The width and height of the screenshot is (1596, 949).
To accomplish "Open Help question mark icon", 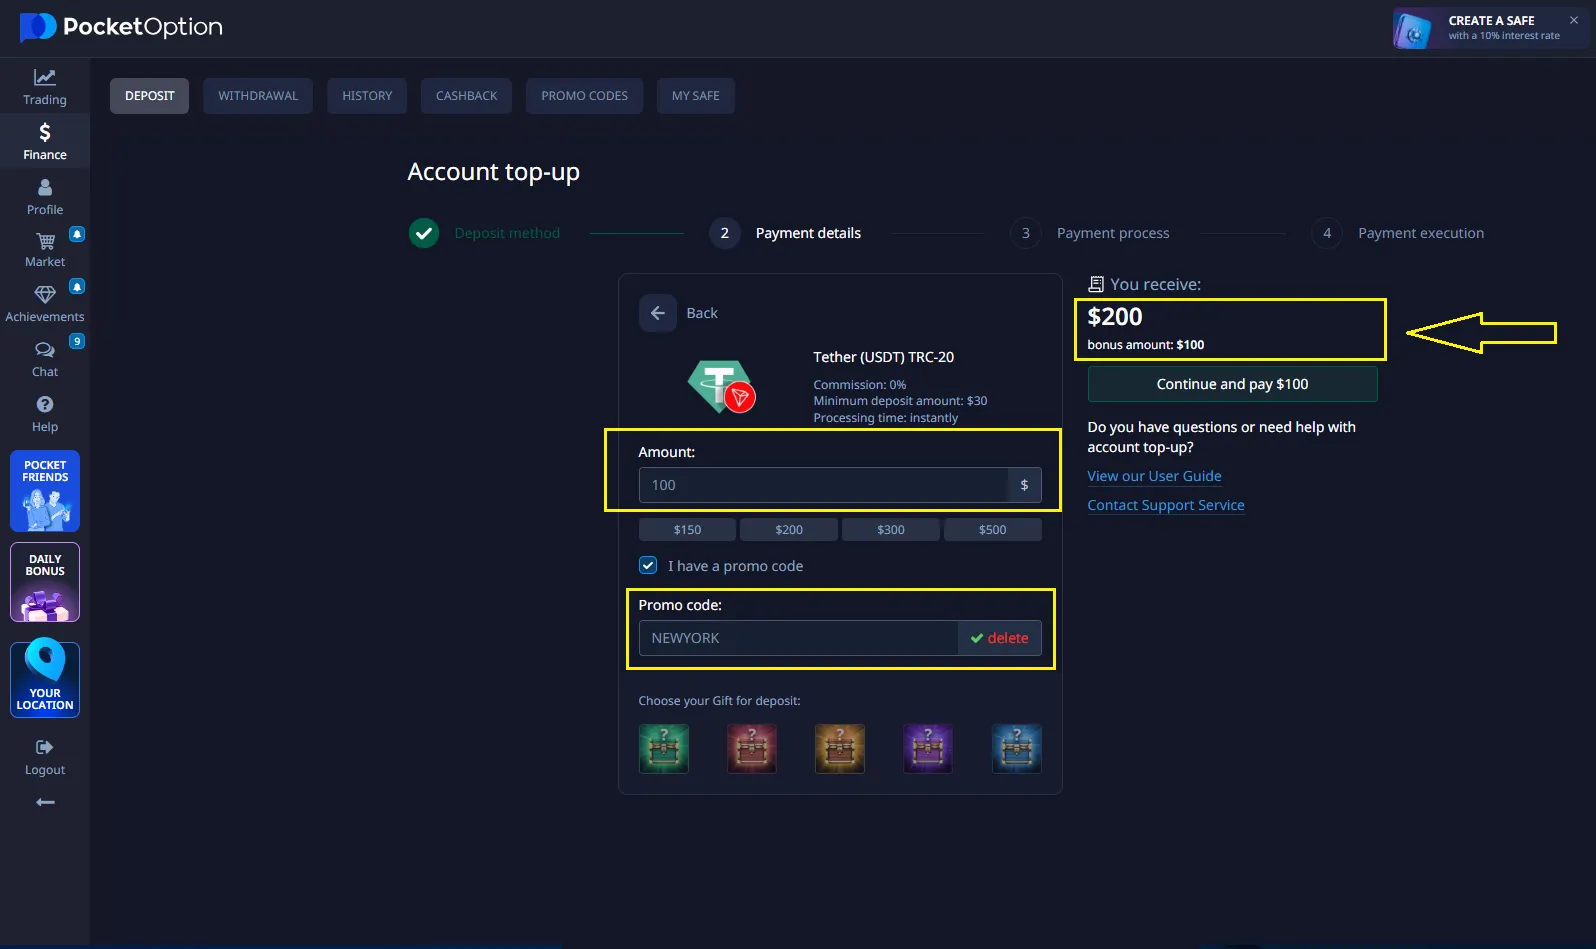I will (45, 404).
